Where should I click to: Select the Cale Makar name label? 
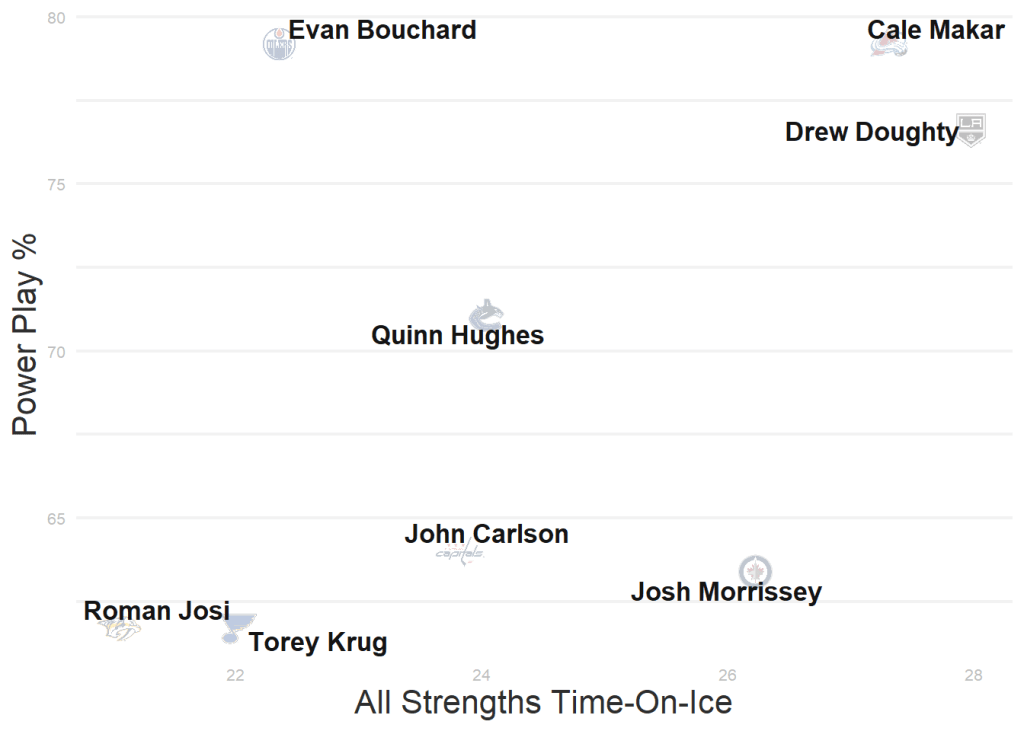click(x=935, y=30)
